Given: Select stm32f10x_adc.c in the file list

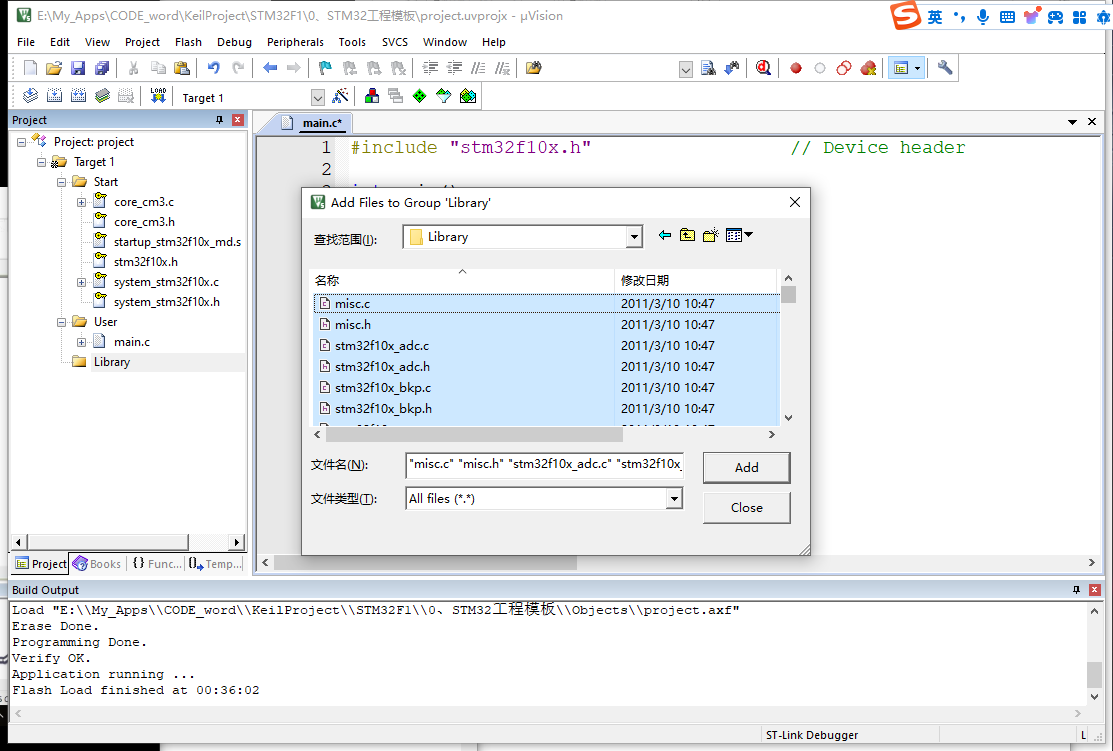Looking at the screenshot, I should [382, 346].
